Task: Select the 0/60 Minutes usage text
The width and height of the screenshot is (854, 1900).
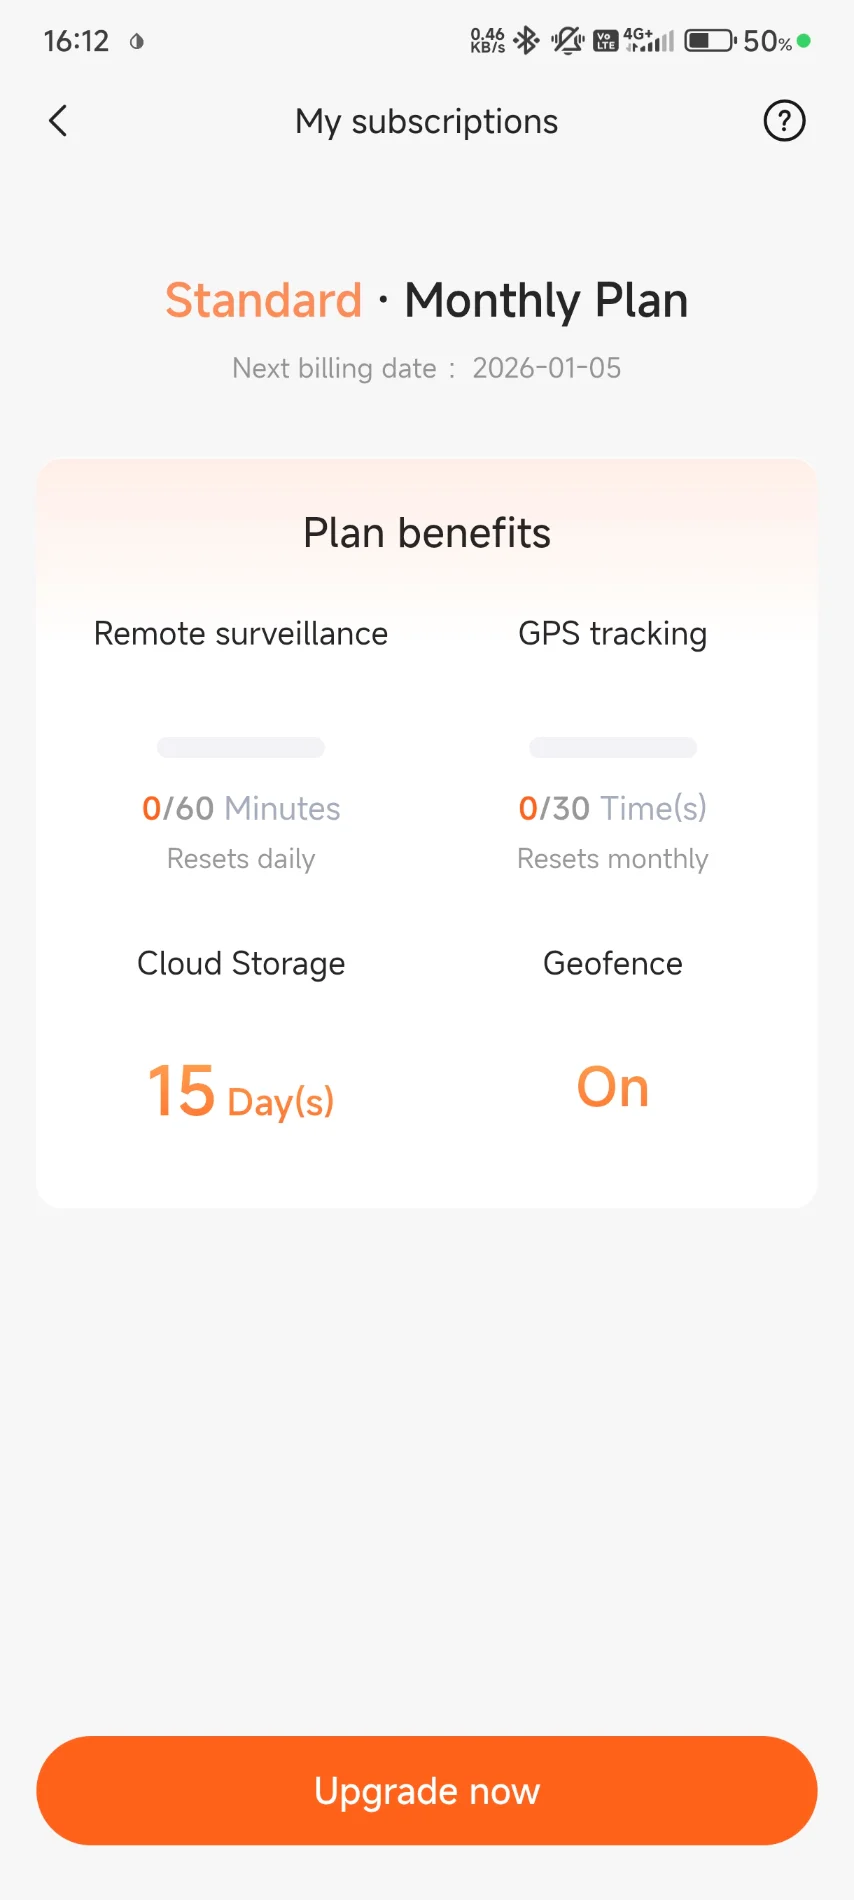Action: pyautogui.click(x=241, y=808)
